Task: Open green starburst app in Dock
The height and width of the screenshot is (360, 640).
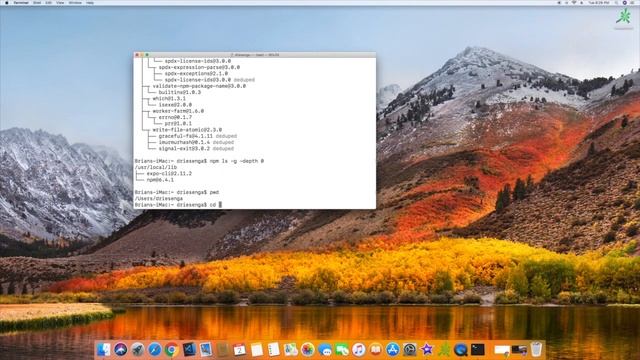Action: pyautogui.click(x=444, y=349)
